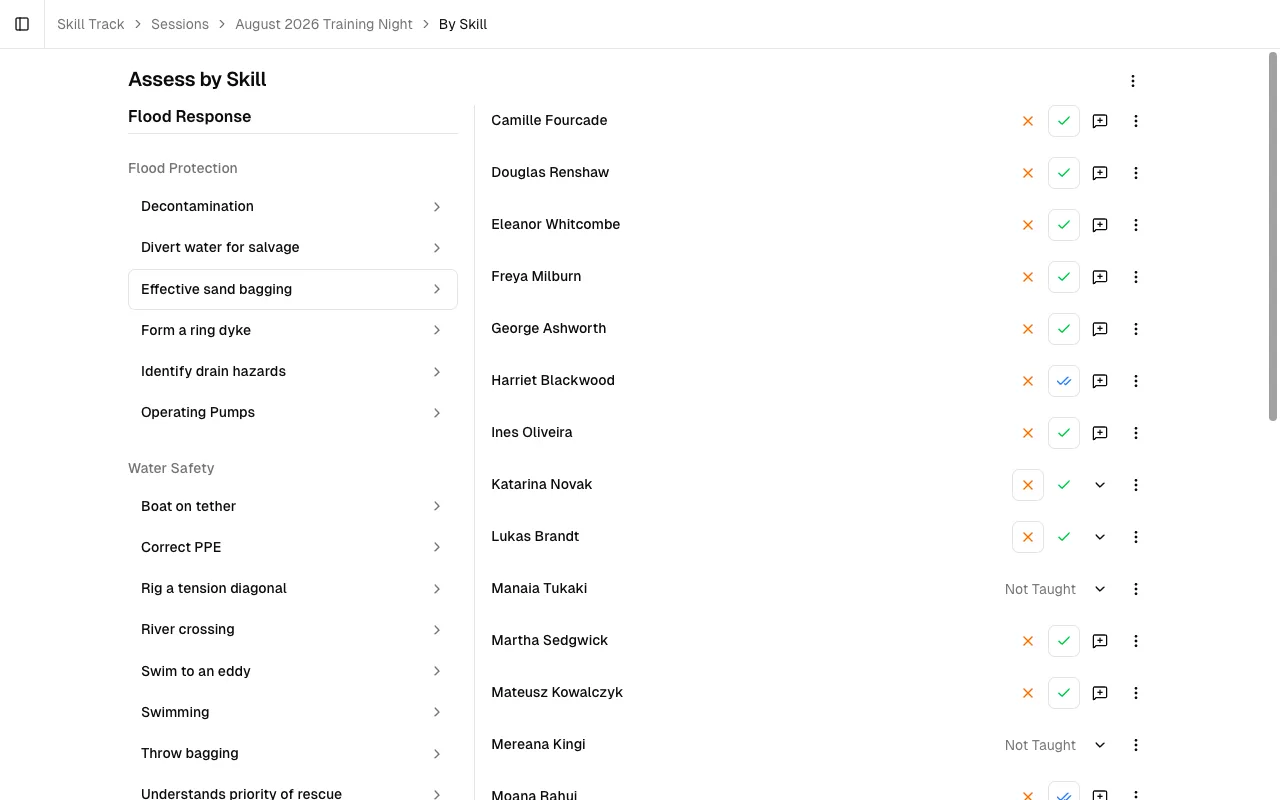Add a comment for Eleanor Whitcombe
The height and width of the screenshot is (800, 1280).
(1100, 225)
